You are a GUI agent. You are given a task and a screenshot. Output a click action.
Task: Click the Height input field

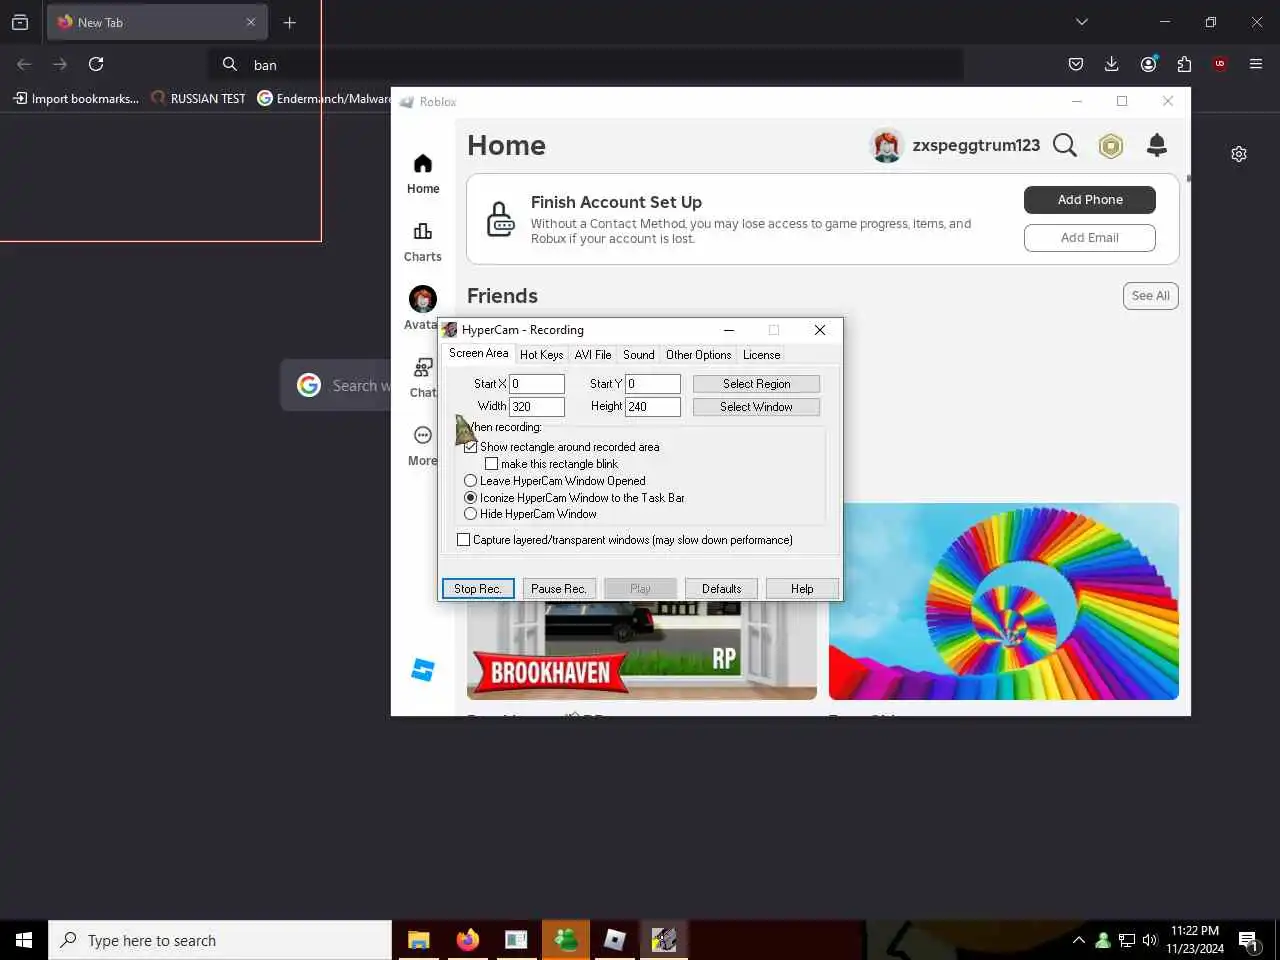[x=653, y=407]
